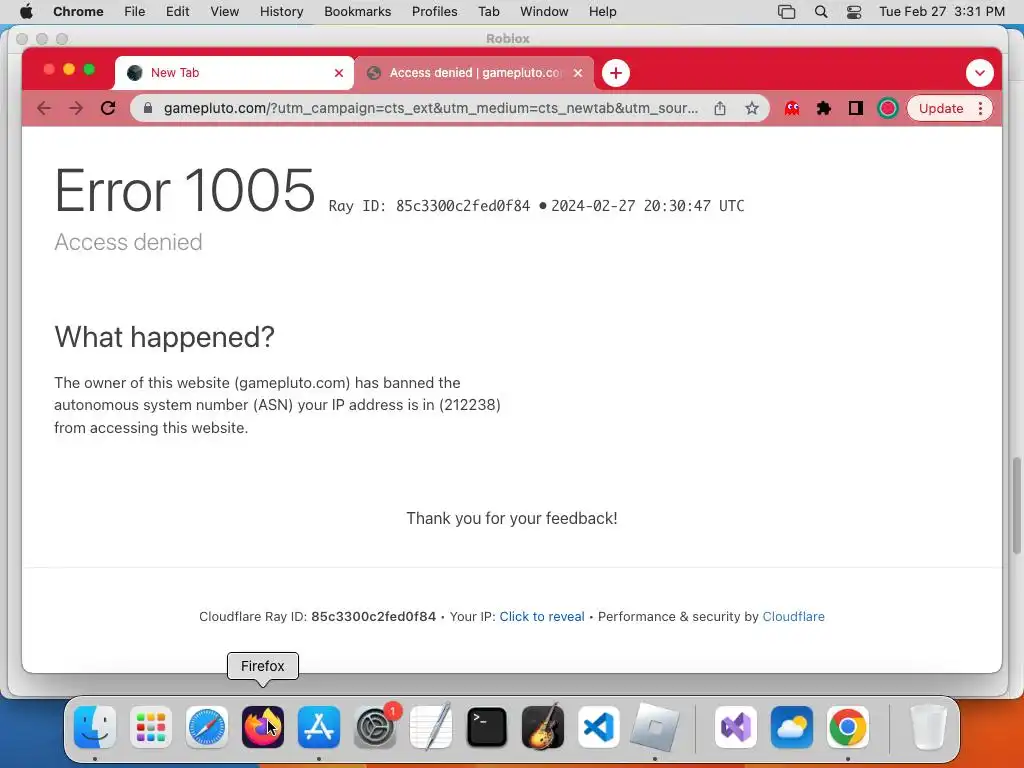
Task: Open Control Center in the menu bar
Action: point(854,12)
